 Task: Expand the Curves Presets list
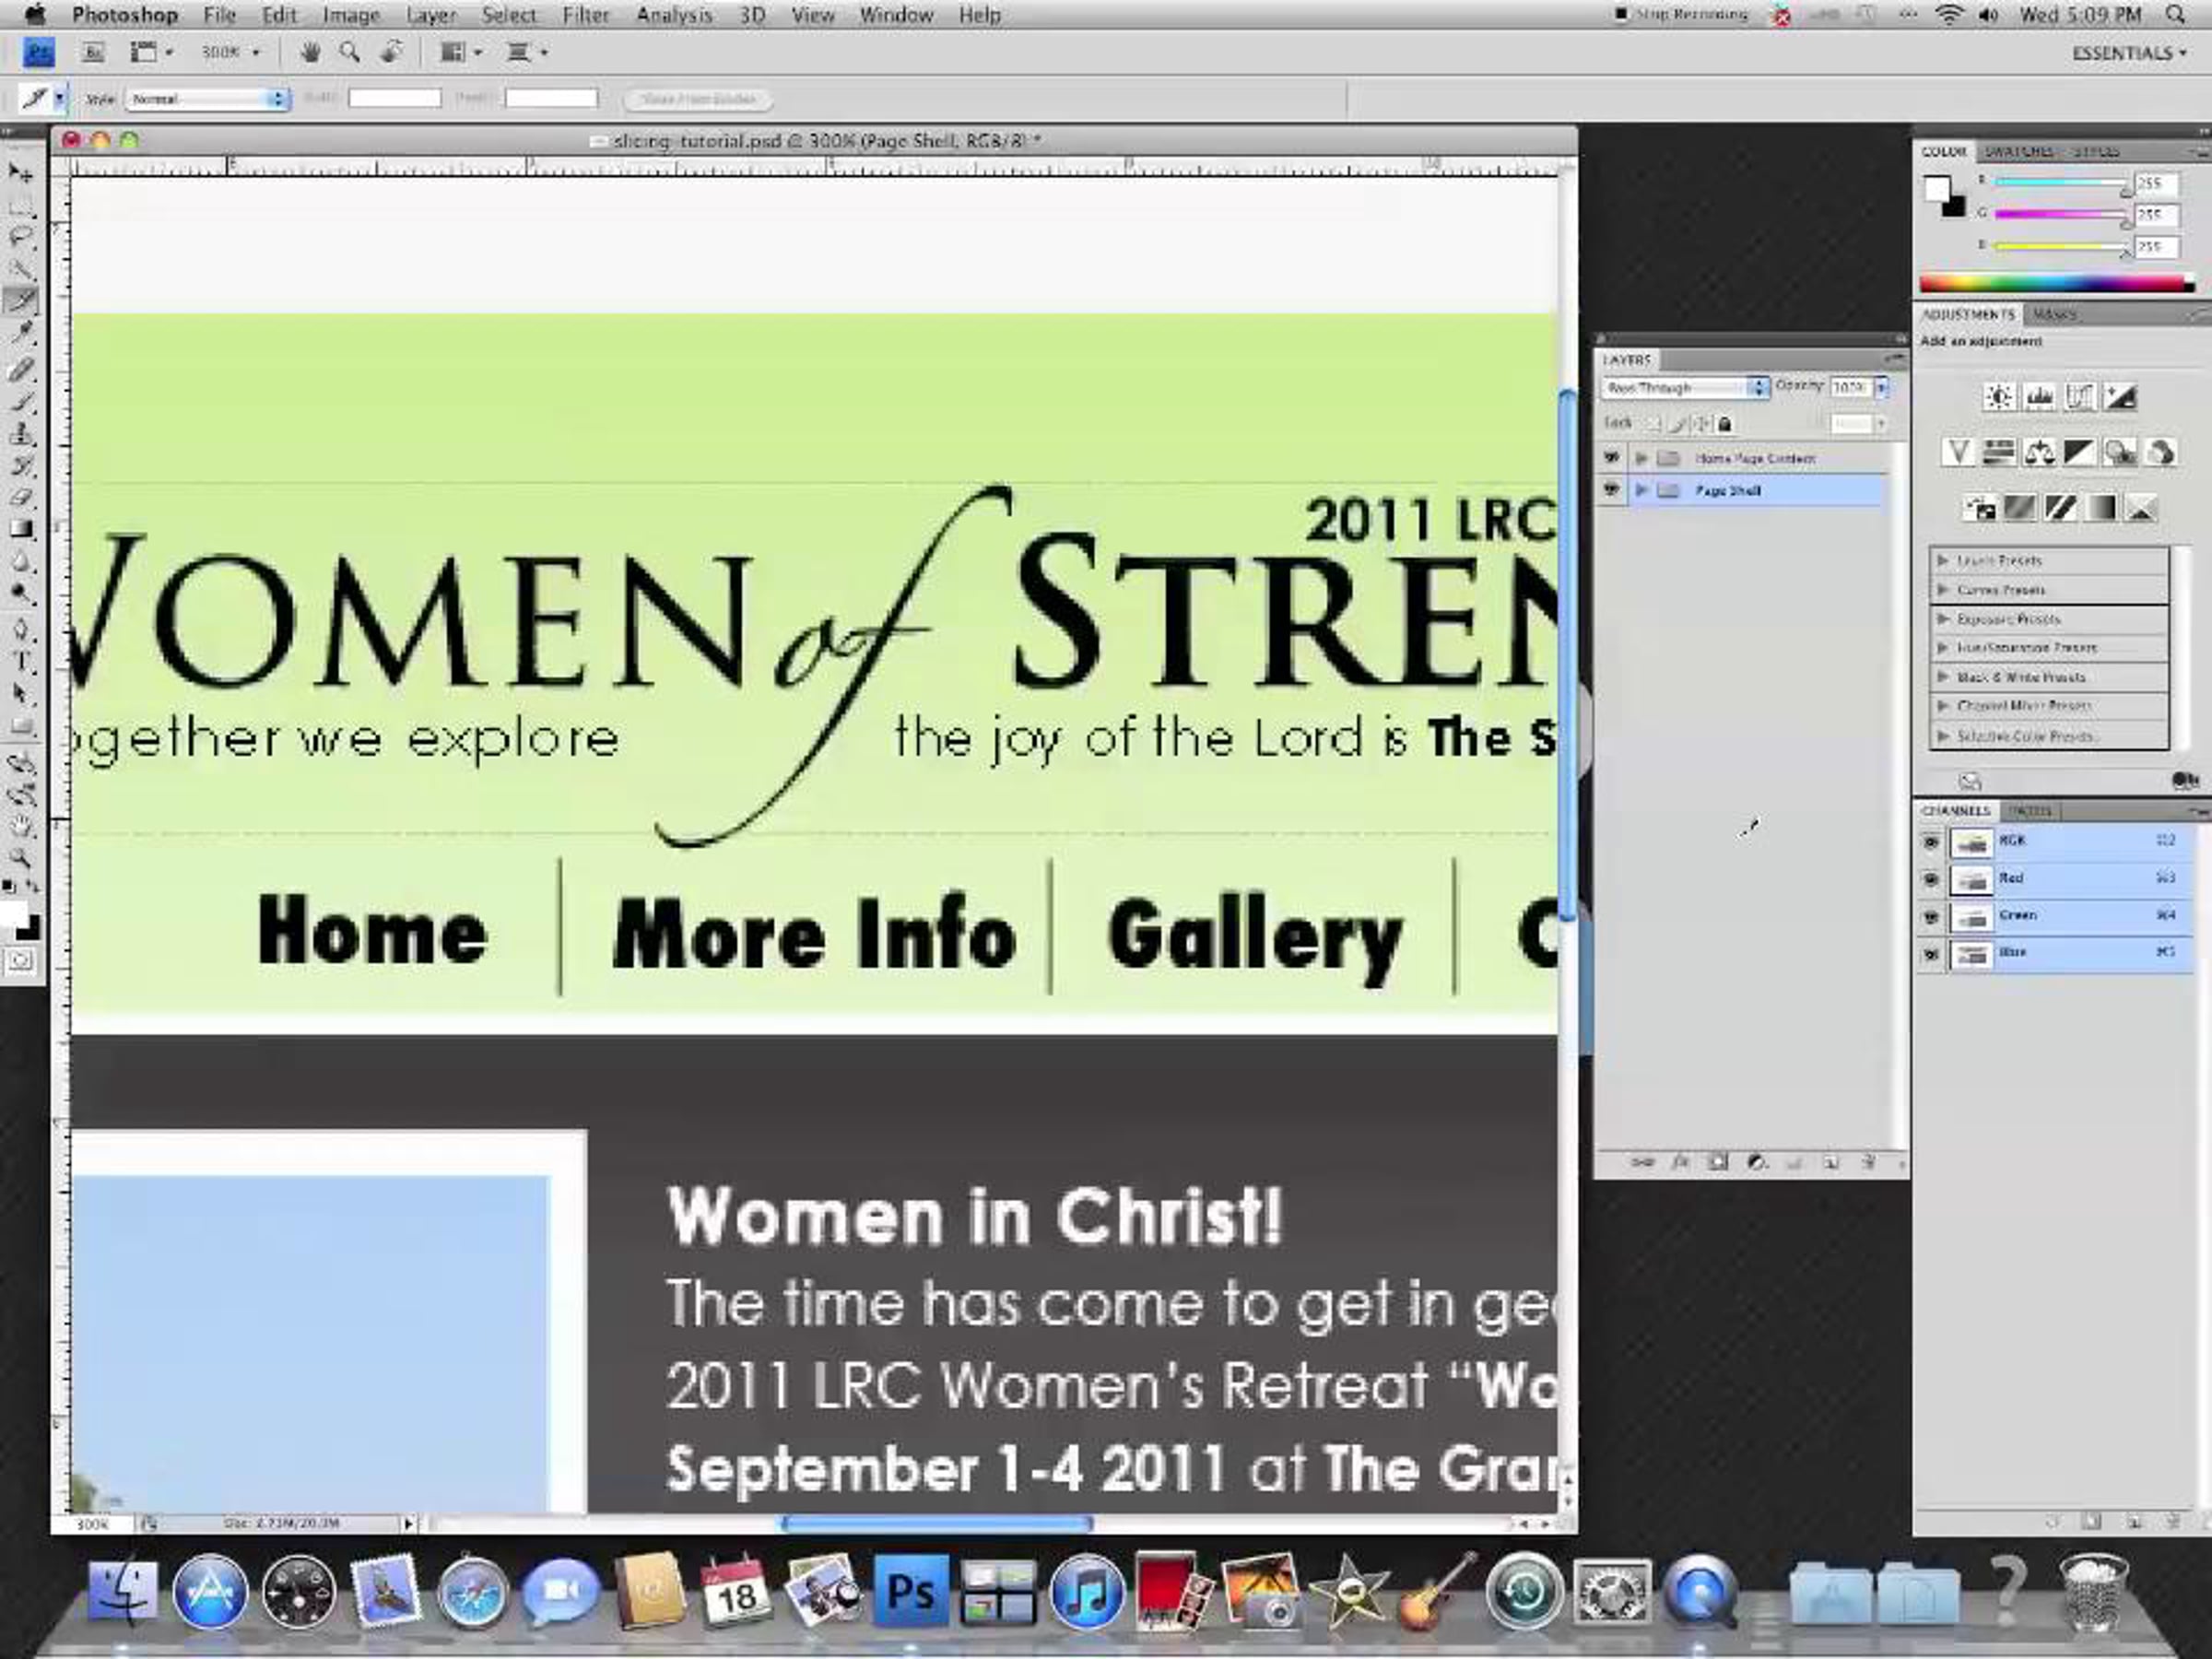(1943, 590)
